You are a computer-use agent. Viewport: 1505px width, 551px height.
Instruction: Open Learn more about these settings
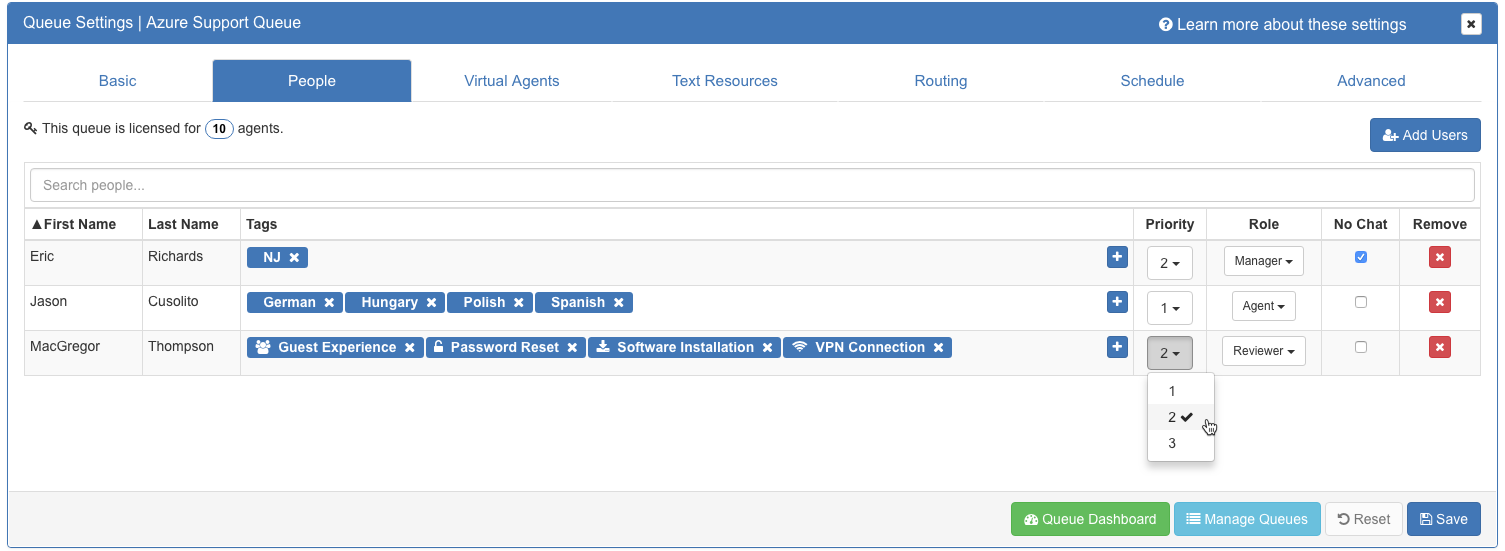1282,24
